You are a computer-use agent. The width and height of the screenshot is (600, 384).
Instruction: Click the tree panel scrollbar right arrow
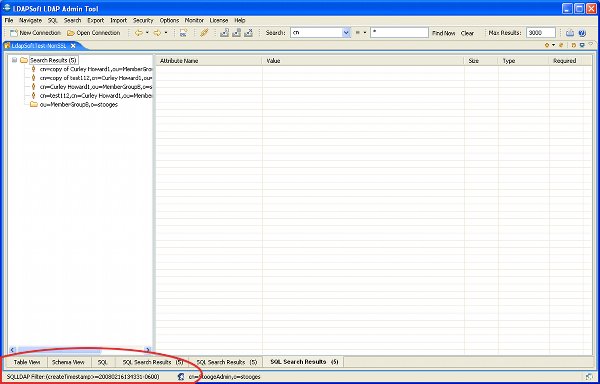(x=148, y=350)
